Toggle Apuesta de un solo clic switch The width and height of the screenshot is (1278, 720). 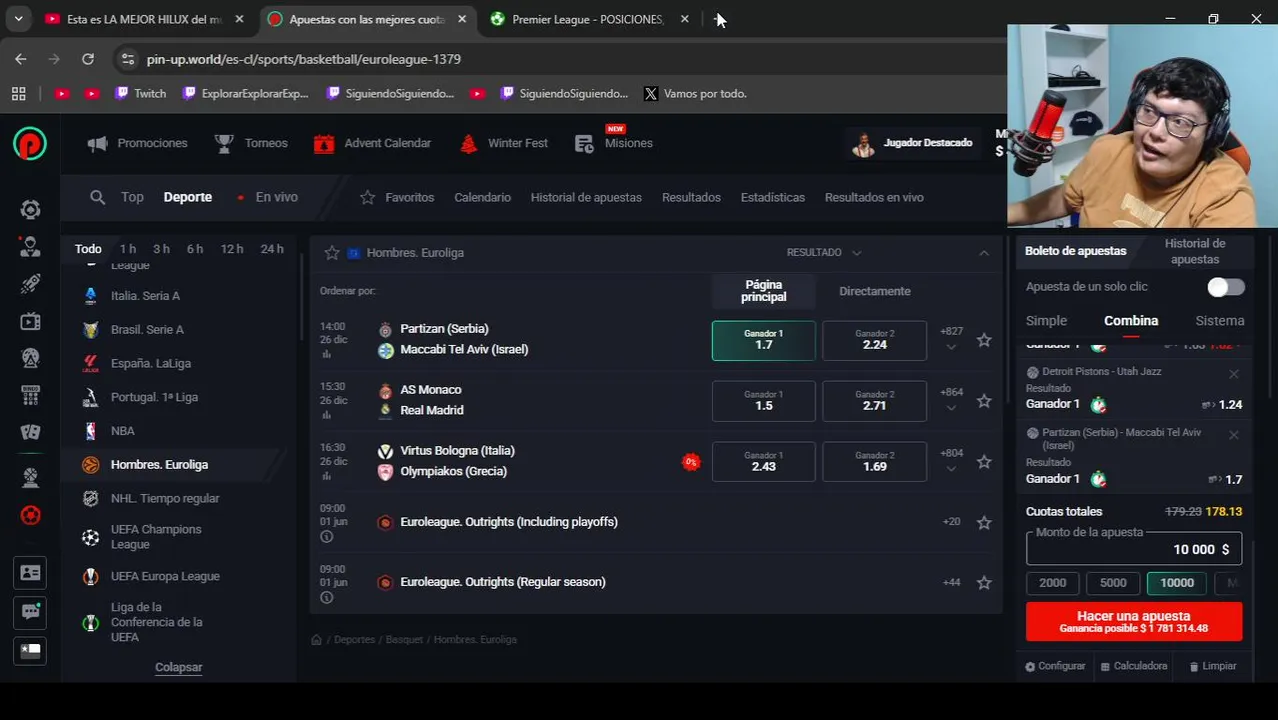[x=1225, y=287]
